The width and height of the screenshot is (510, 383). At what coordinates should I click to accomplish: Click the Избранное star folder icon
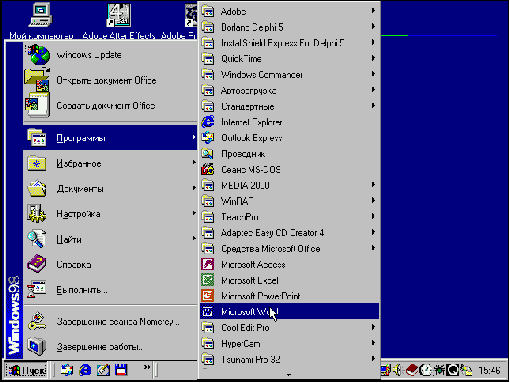click(x=37, y=163)
